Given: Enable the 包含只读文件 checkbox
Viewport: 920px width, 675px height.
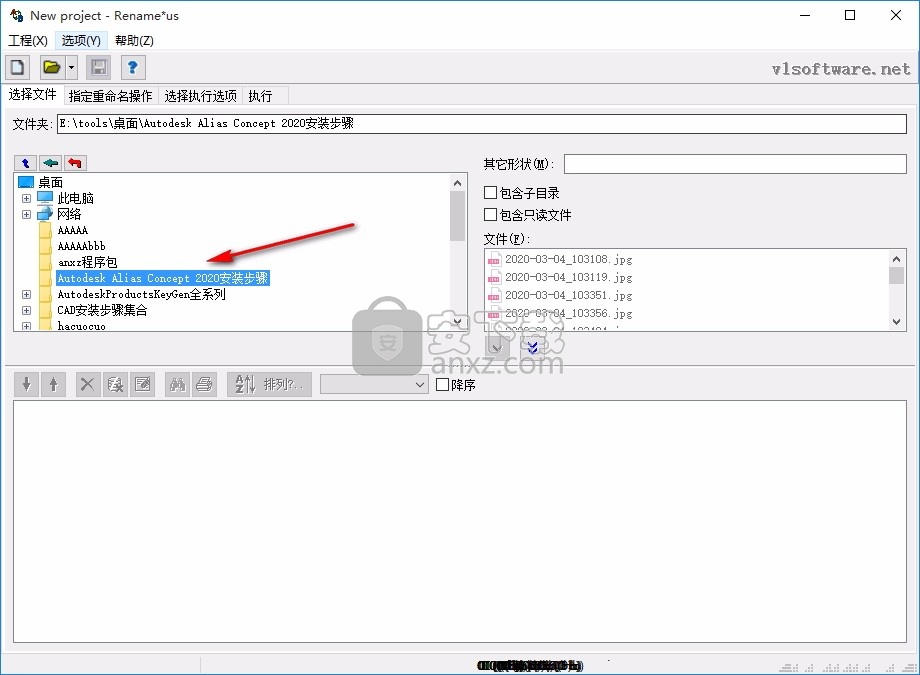Looking at the screenshot, I should pyautogui.click(x=491, y=215).
